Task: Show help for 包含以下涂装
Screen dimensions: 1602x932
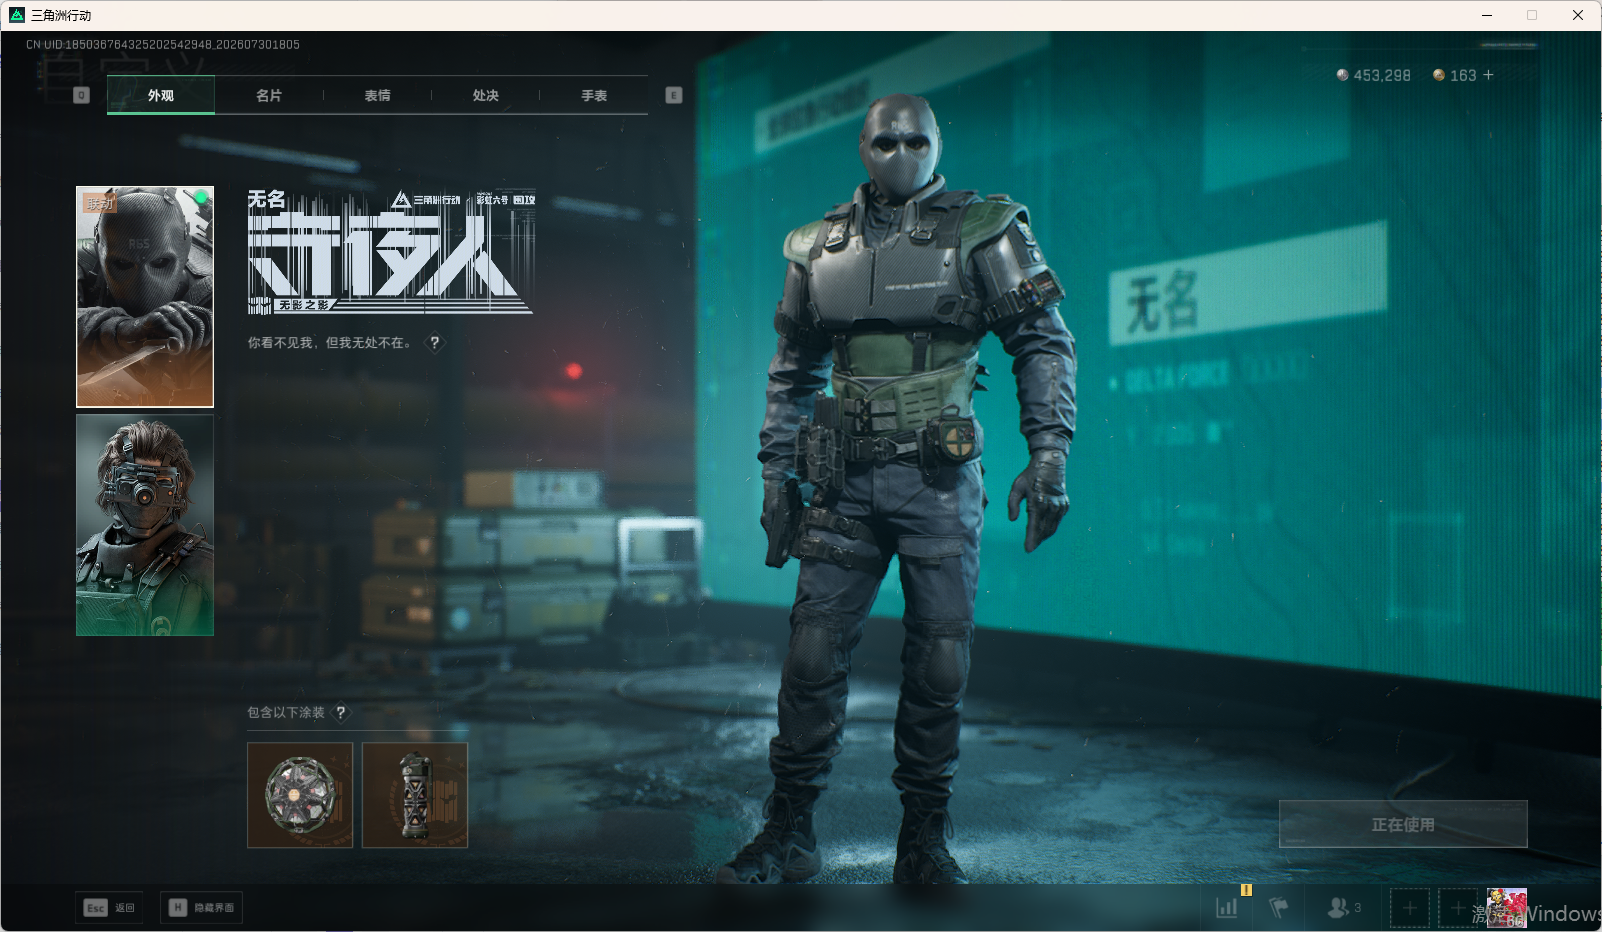Action: pos(341,712)
